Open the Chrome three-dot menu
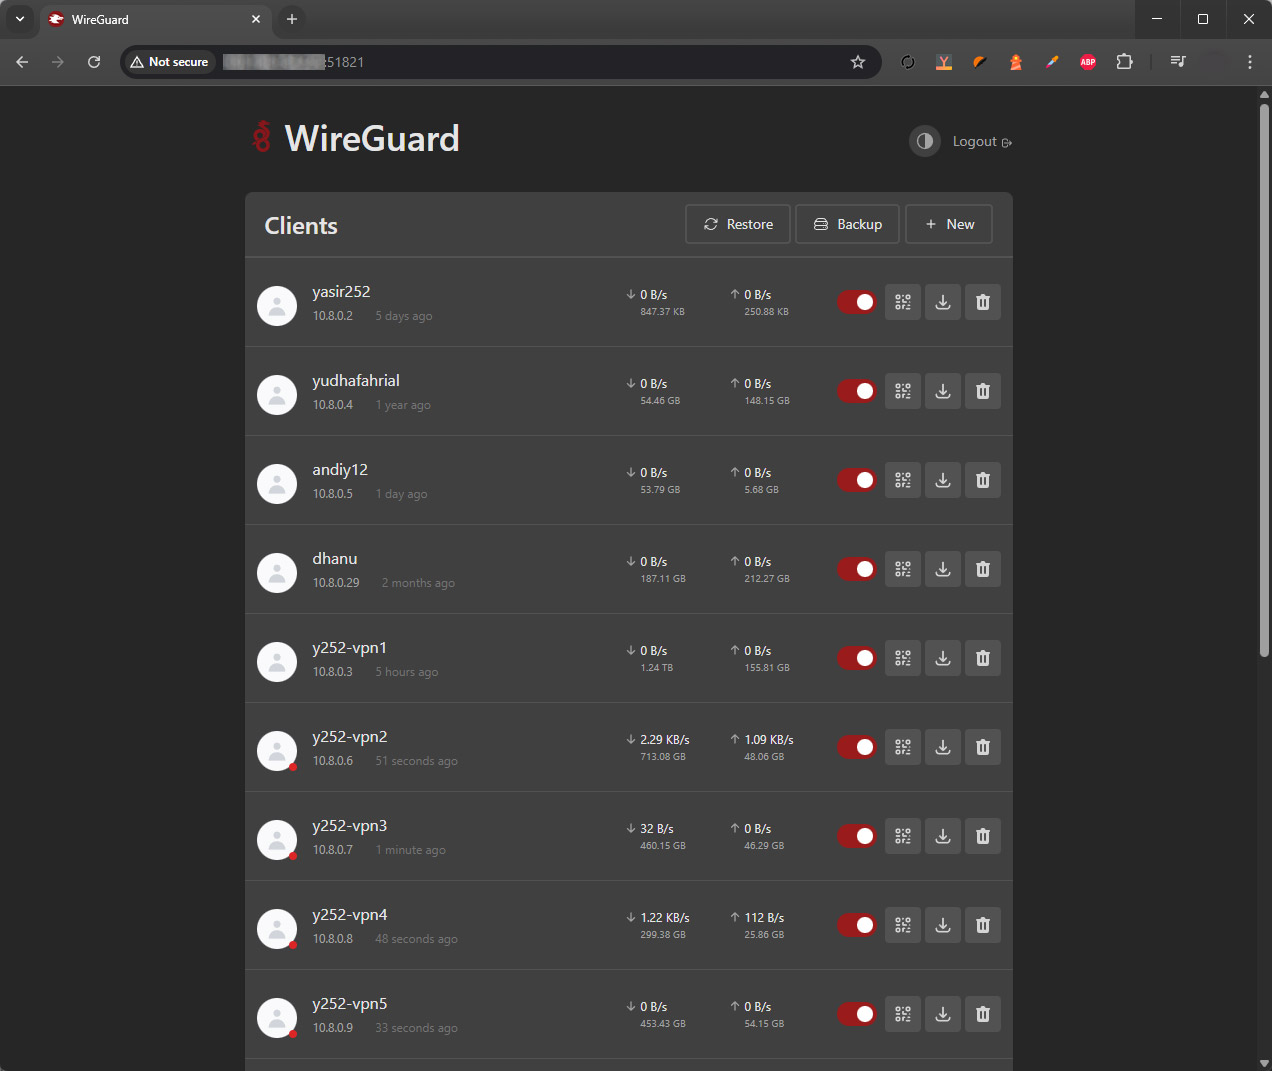The image size is (1272, 1071). click(1250, 62)
